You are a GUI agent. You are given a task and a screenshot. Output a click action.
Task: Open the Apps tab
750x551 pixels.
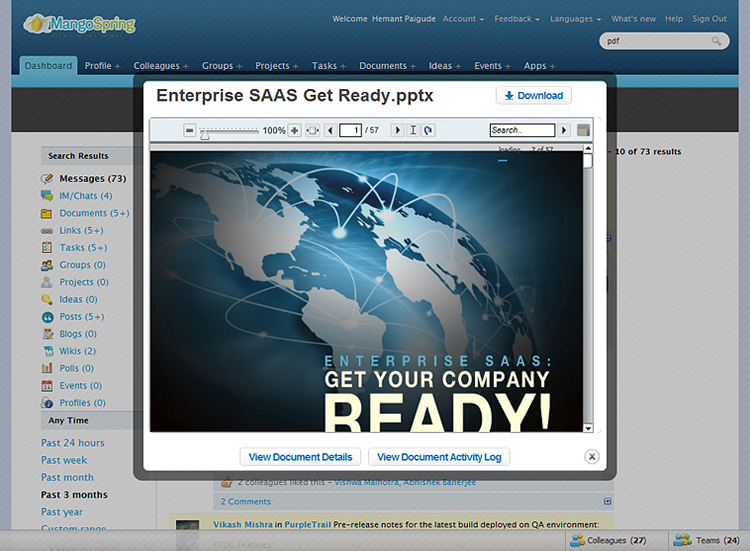click(535, 66)
